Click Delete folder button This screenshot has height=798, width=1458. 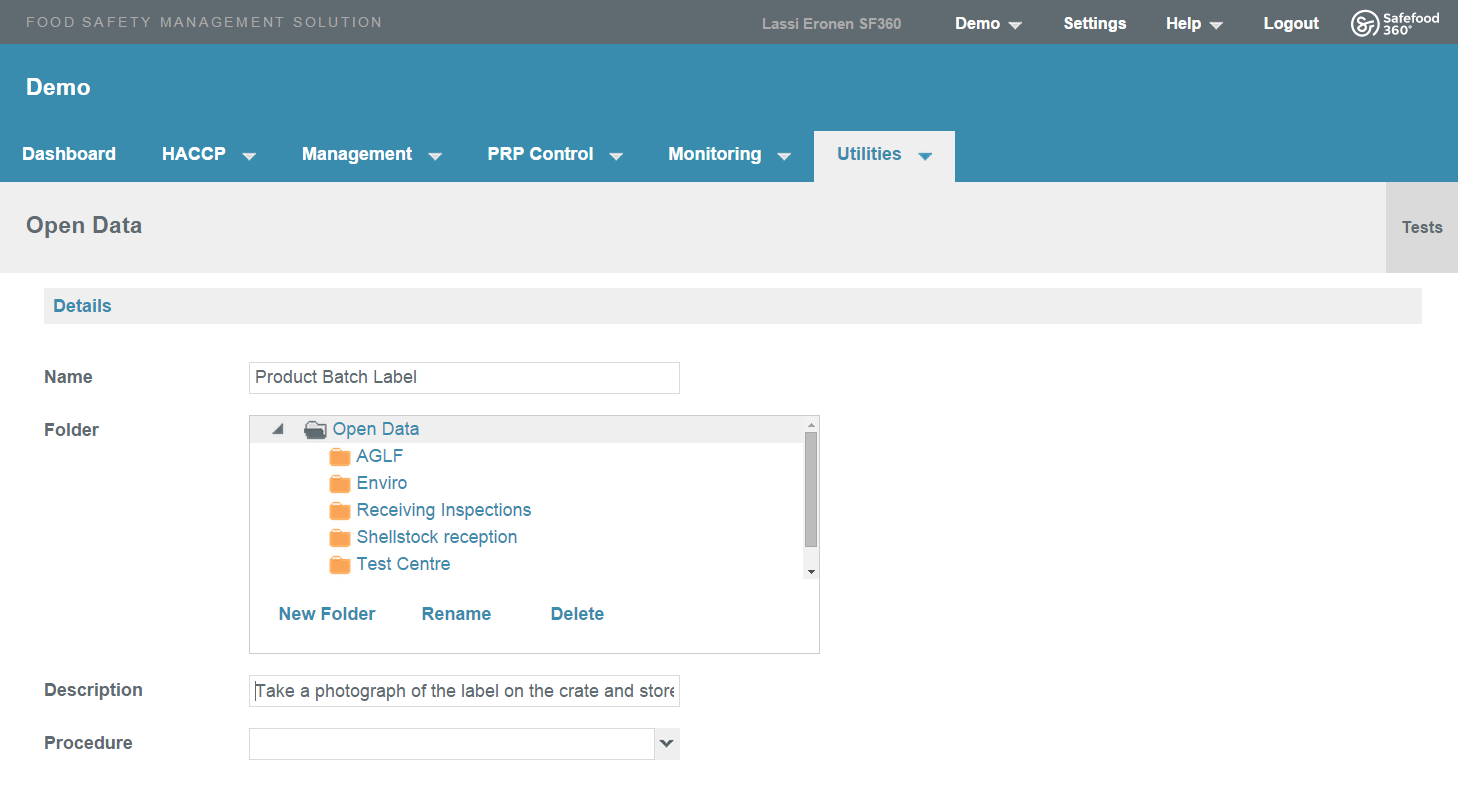coord(577,614)
